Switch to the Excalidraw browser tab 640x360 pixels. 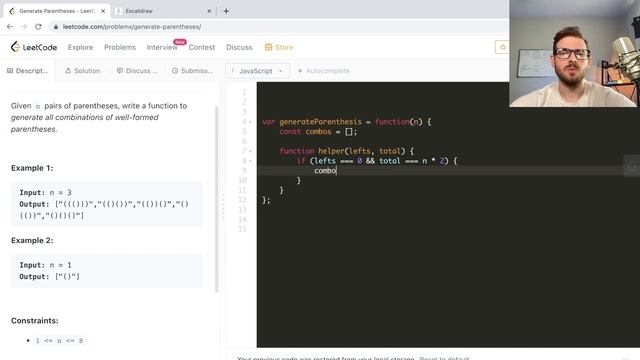[163, 11]
